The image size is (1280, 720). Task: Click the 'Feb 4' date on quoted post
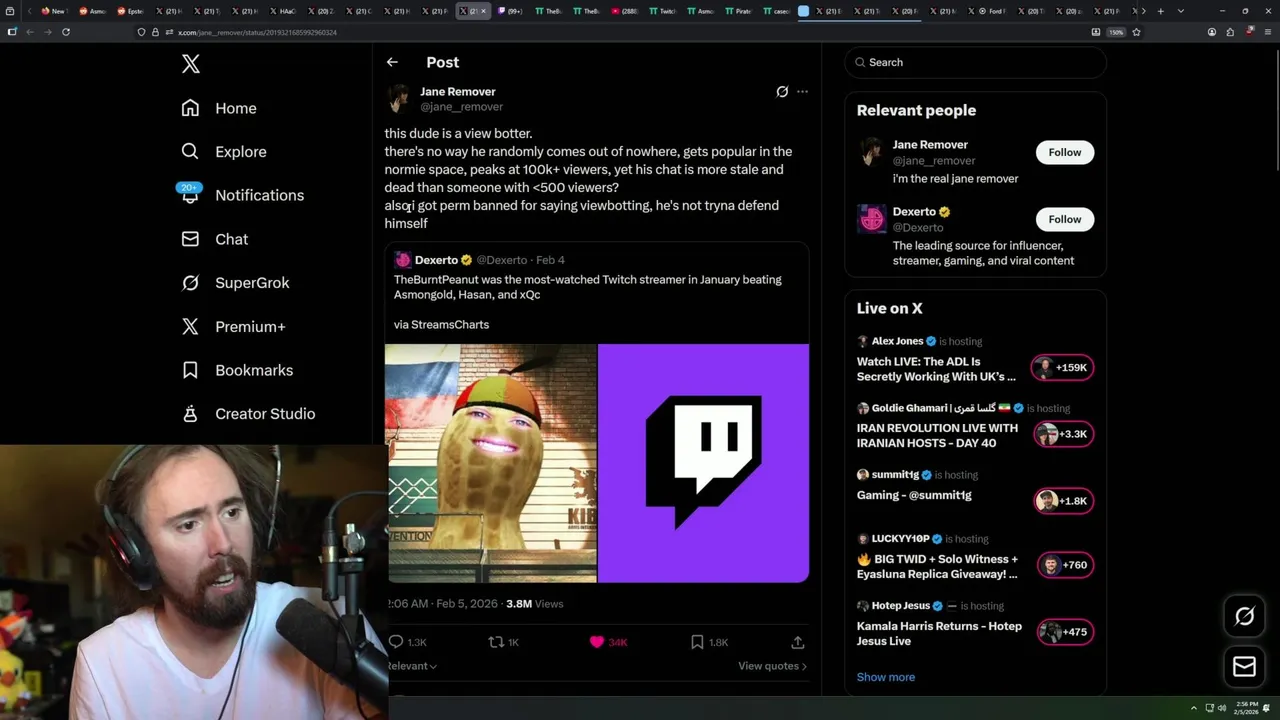[x=550, y=260]
